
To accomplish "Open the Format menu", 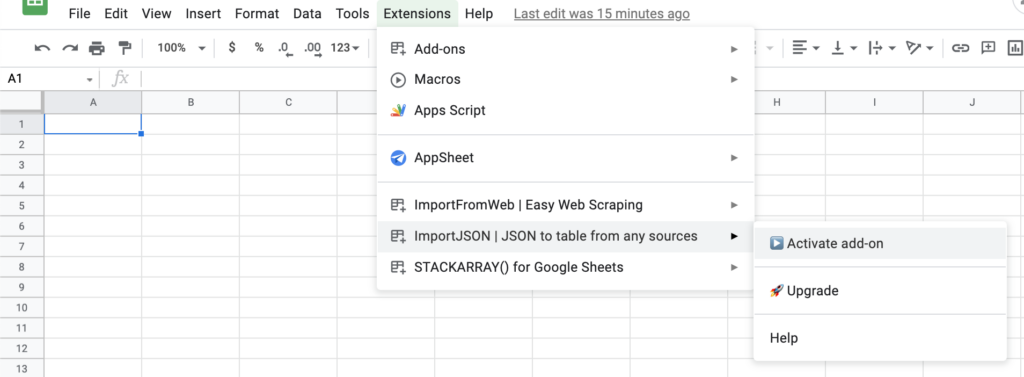I will pos(257,14).
